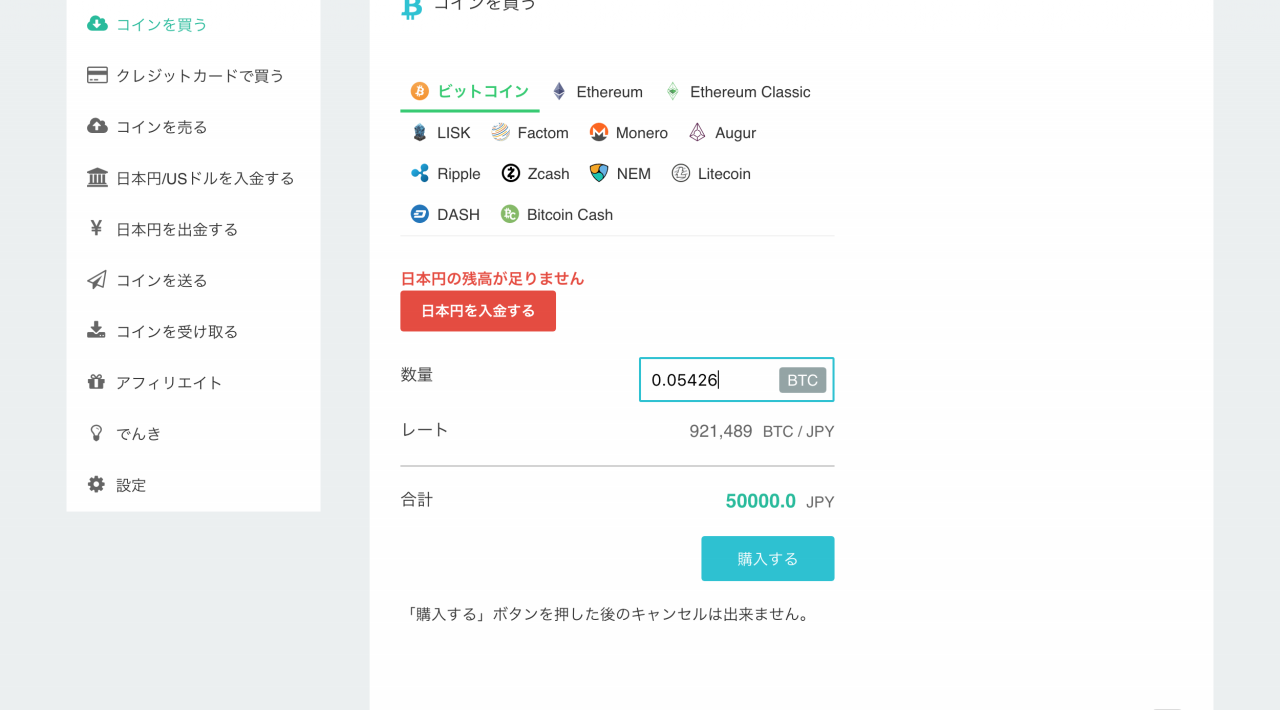Click the black Zcash logo icon
The height and width of the screenshot is (710, 1280).
click(510, 173)
